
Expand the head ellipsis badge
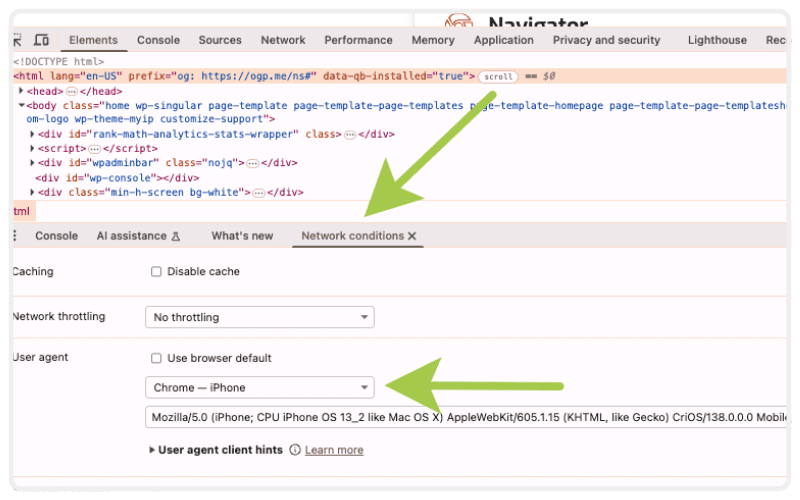[71, 92]
